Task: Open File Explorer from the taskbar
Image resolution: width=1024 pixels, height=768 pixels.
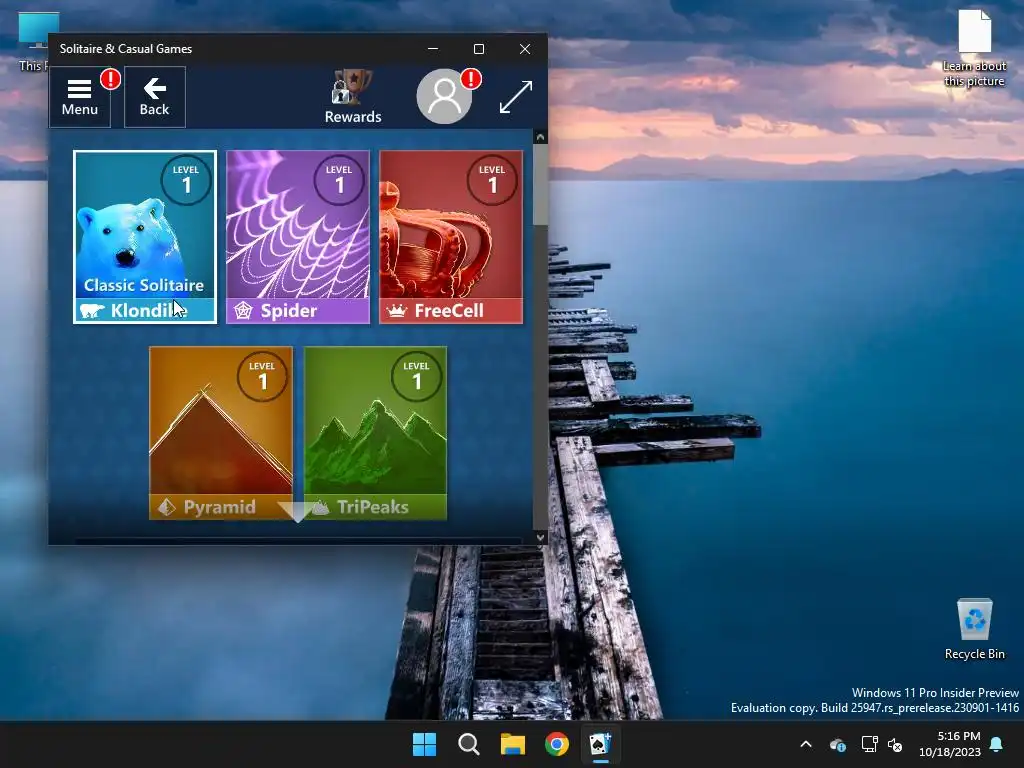Action: tap(513, 744)
